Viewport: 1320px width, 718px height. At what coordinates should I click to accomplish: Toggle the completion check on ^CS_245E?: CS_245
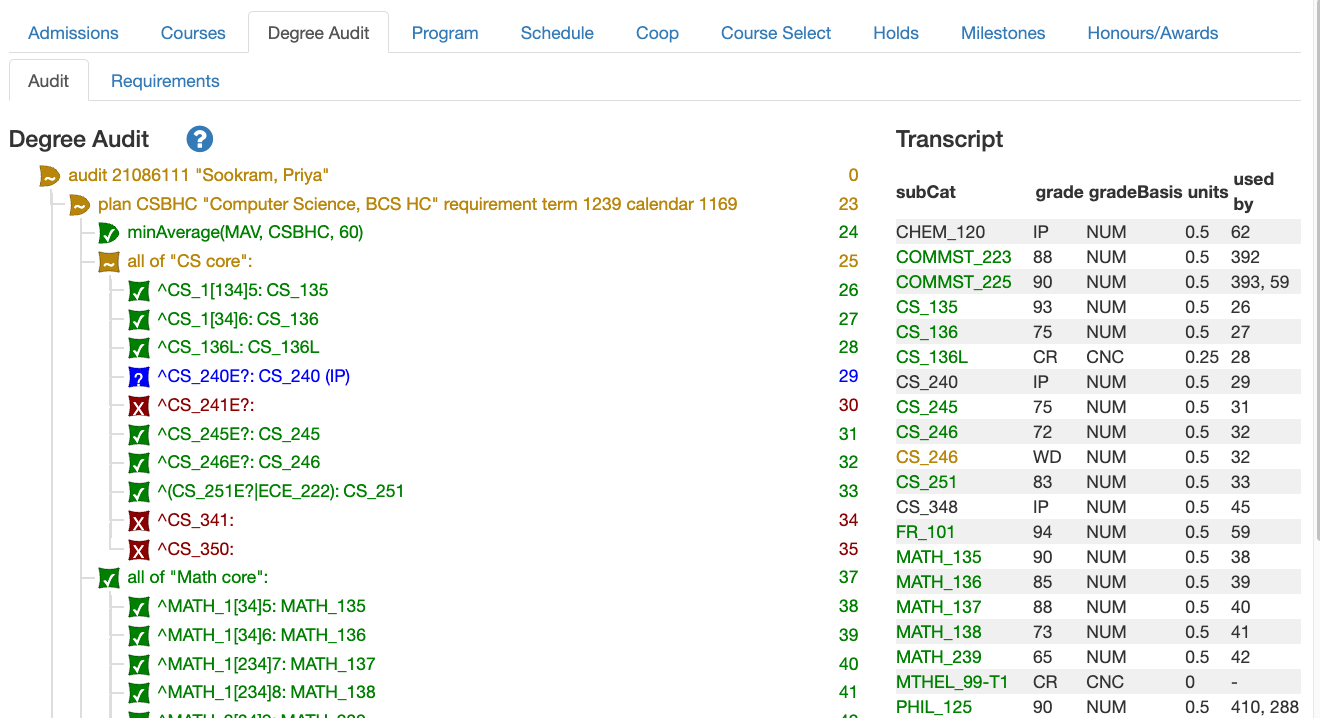(138, 434)
